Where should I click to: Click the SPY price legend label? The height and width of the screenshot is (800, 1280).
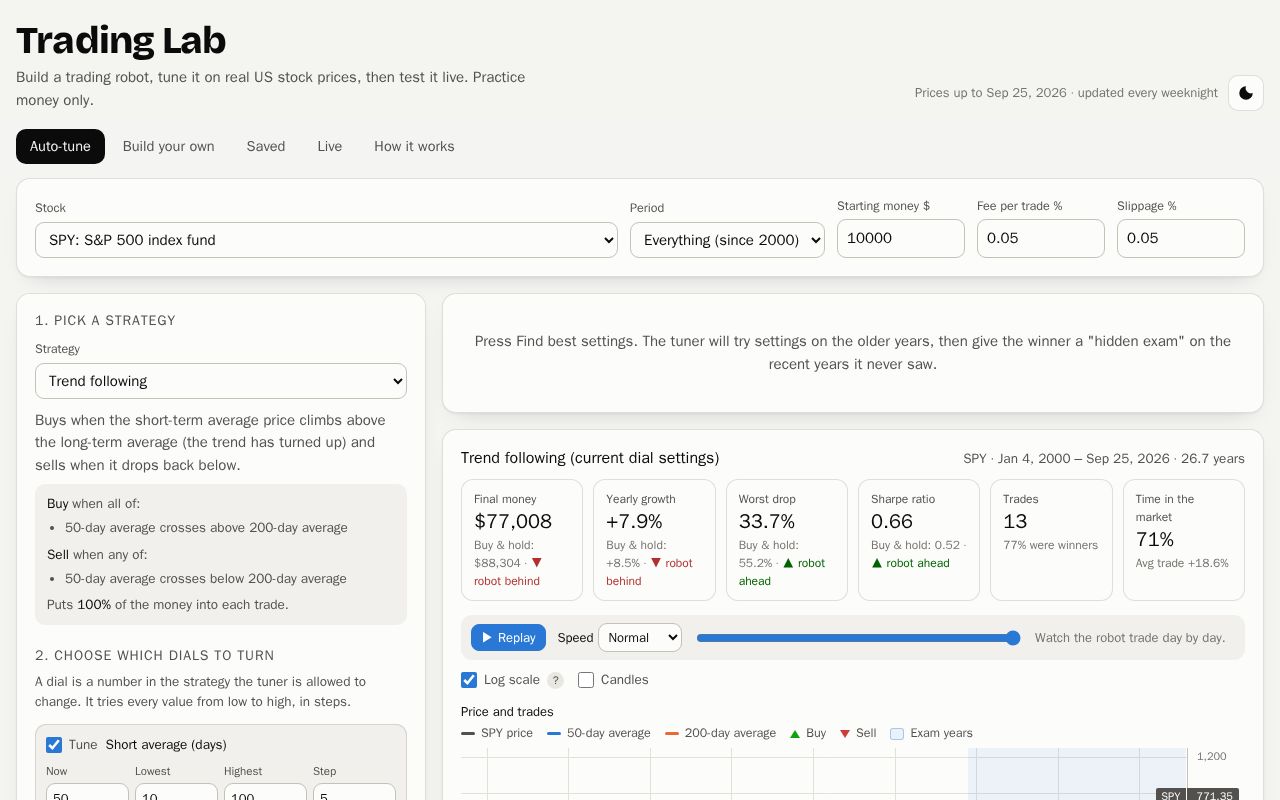(x=507, y=734)
